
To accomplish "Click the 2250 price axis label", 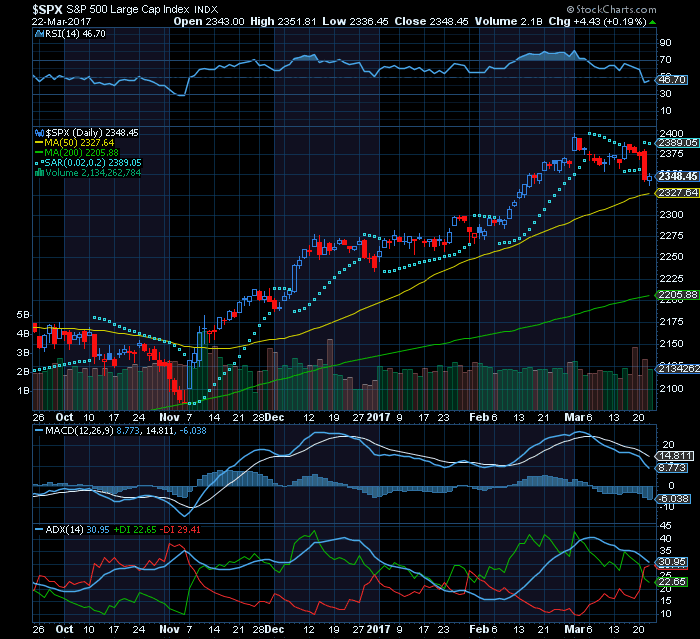I will point(671,257).
